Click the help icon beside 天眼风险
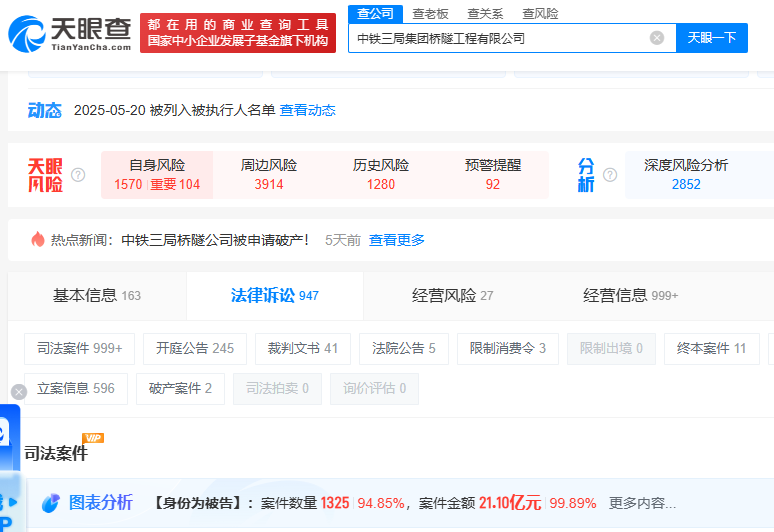The height and width of the screenshot is (532, 774). [78, 175]
